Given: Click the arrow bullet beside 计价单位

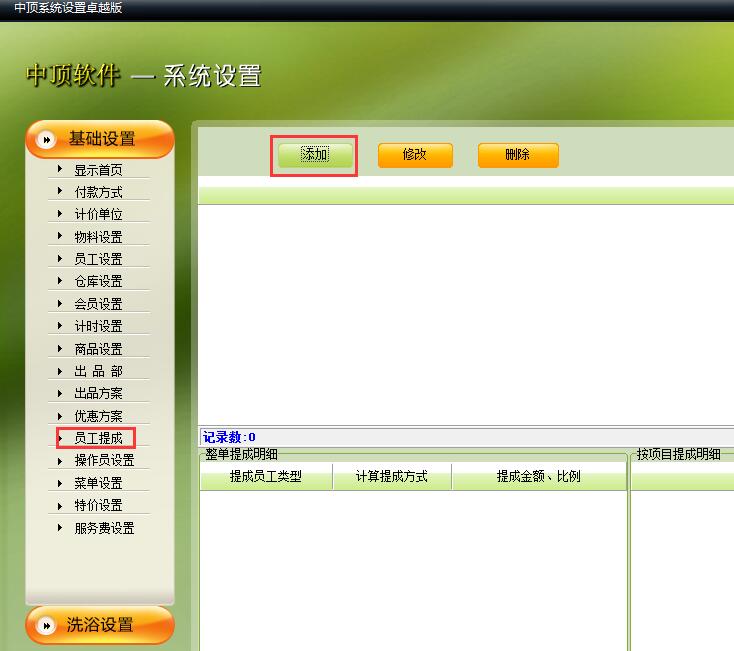Looking at the screenshot, I should (x=60, y=213).
